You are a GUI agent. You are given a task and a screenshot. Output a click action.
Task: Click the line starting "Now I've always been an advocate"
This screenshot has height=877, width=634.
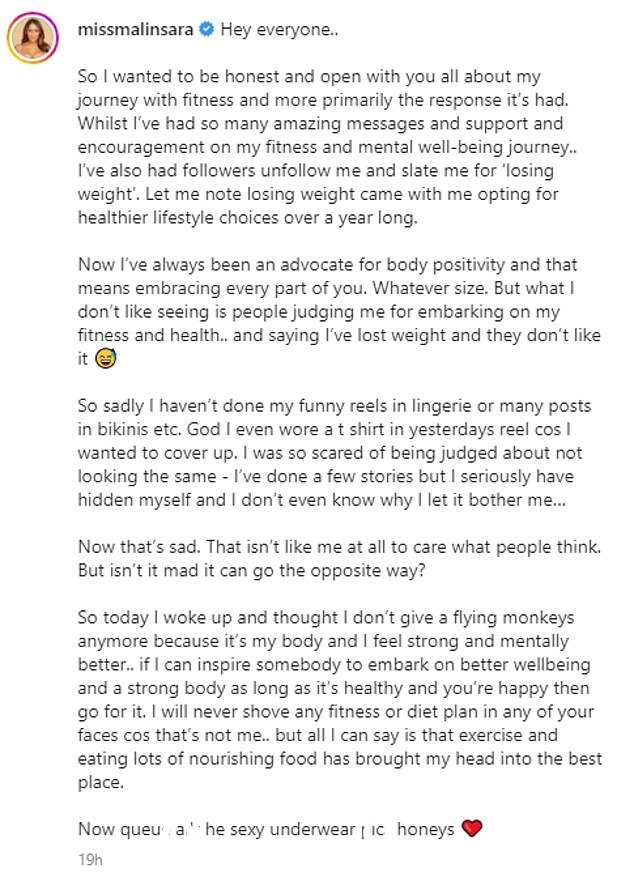coord(328,264)
